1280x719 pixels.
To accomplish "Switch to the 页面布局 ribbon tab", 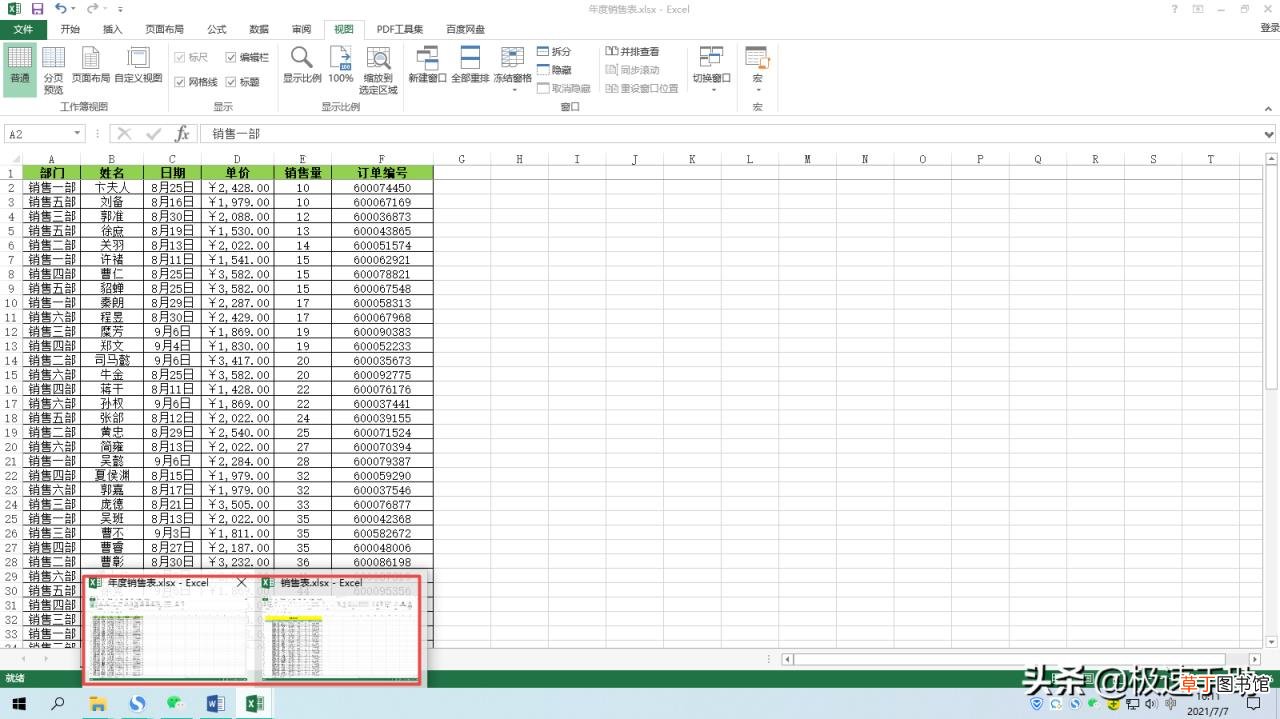I will click(164, 29).
